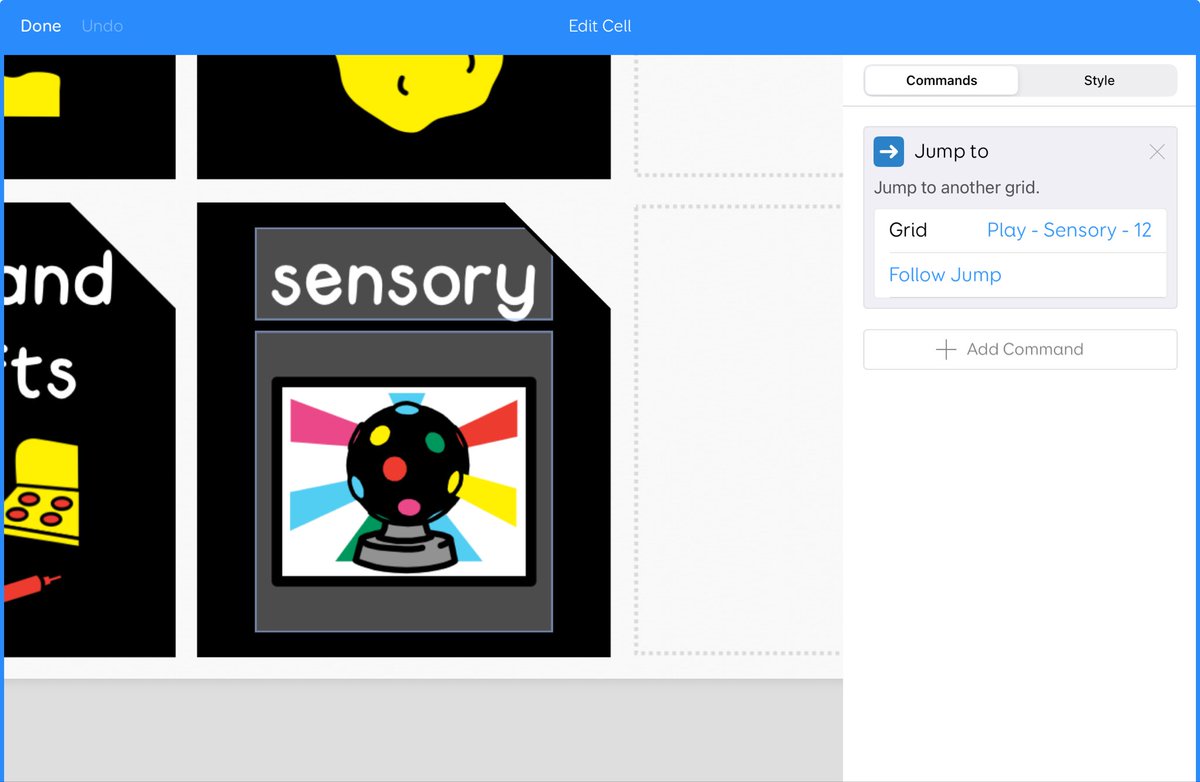Select the arts and crafts cell on left

(x=89, y=430)
